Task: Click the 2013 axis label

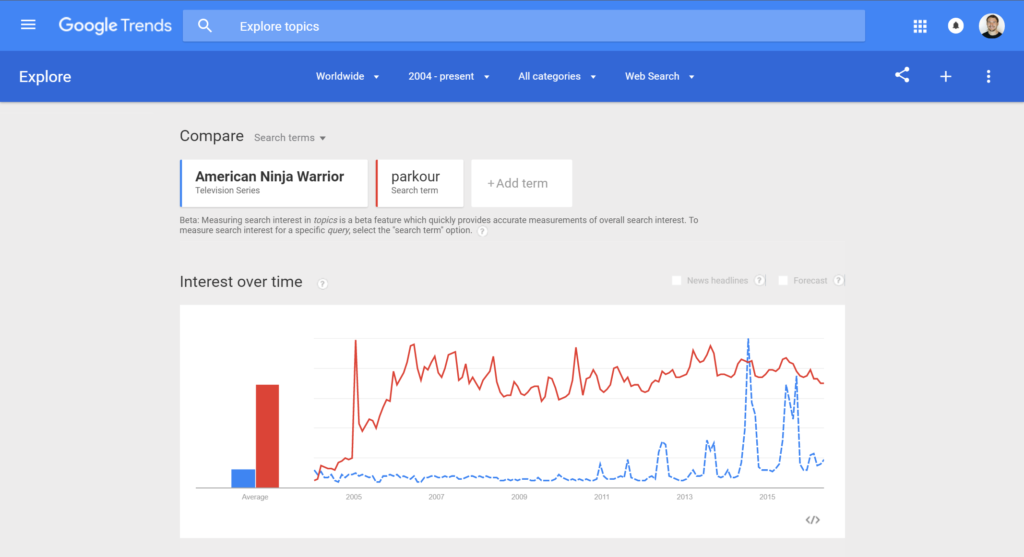Action: (684, 497)
